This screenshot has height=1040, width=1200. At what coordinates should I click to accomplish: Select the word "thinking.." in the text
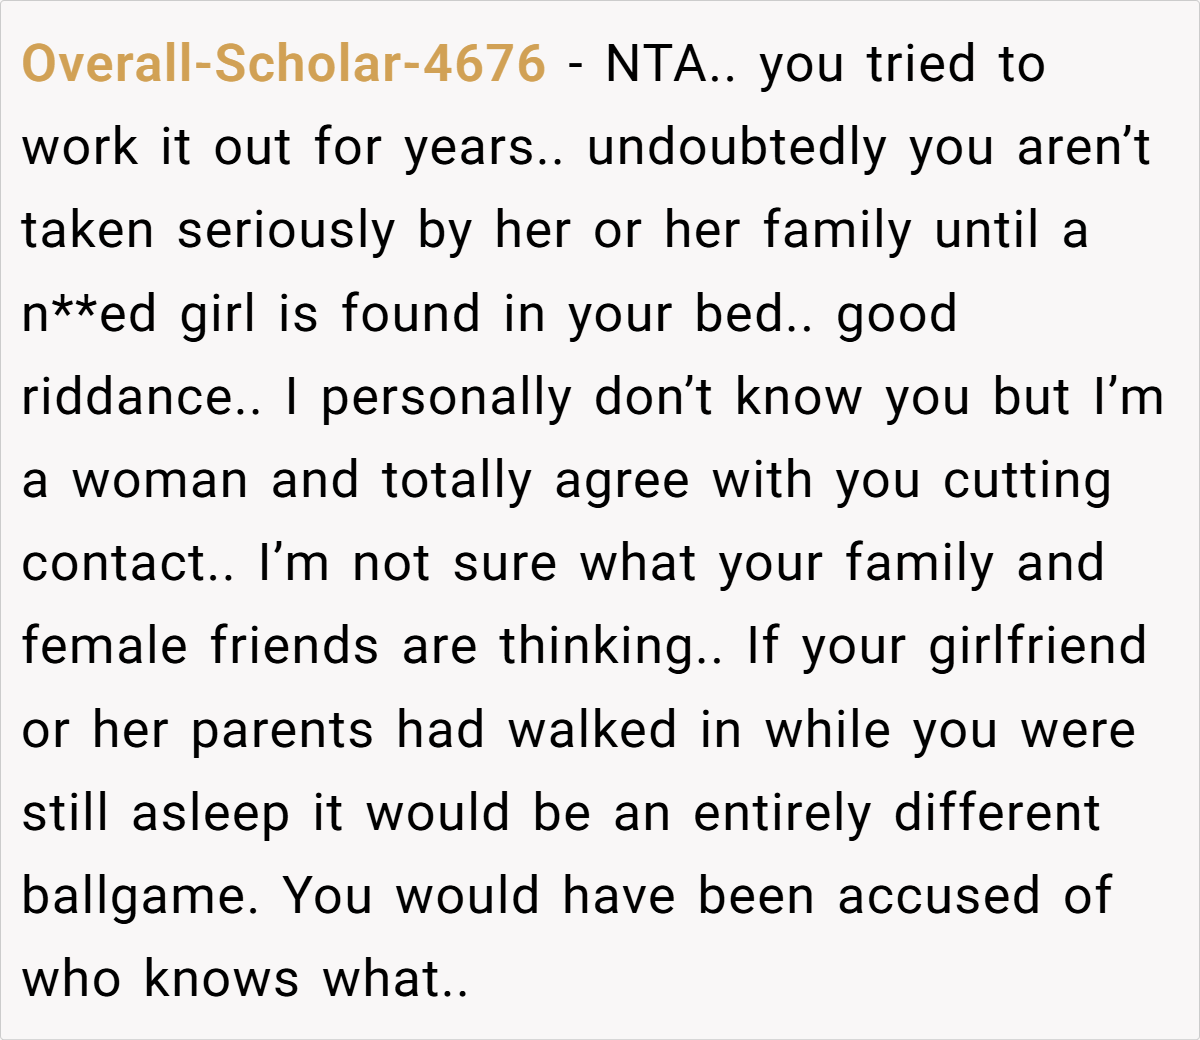pyautogui.click(x=612, y=648)
